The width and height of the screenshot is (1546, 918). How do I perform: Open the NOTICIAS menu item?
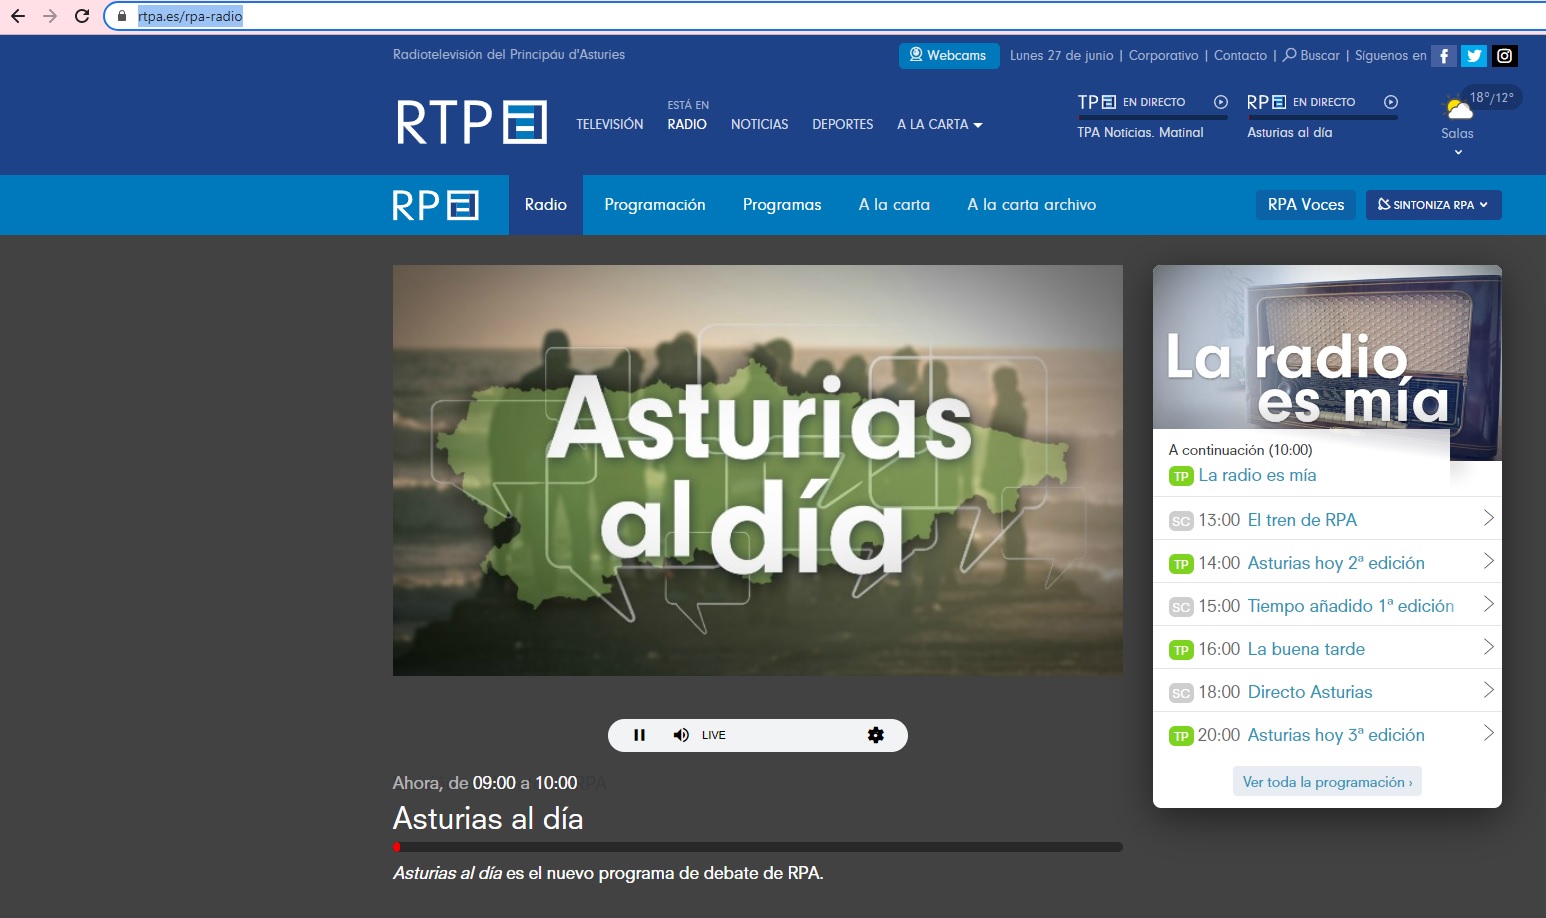[759, 125]
